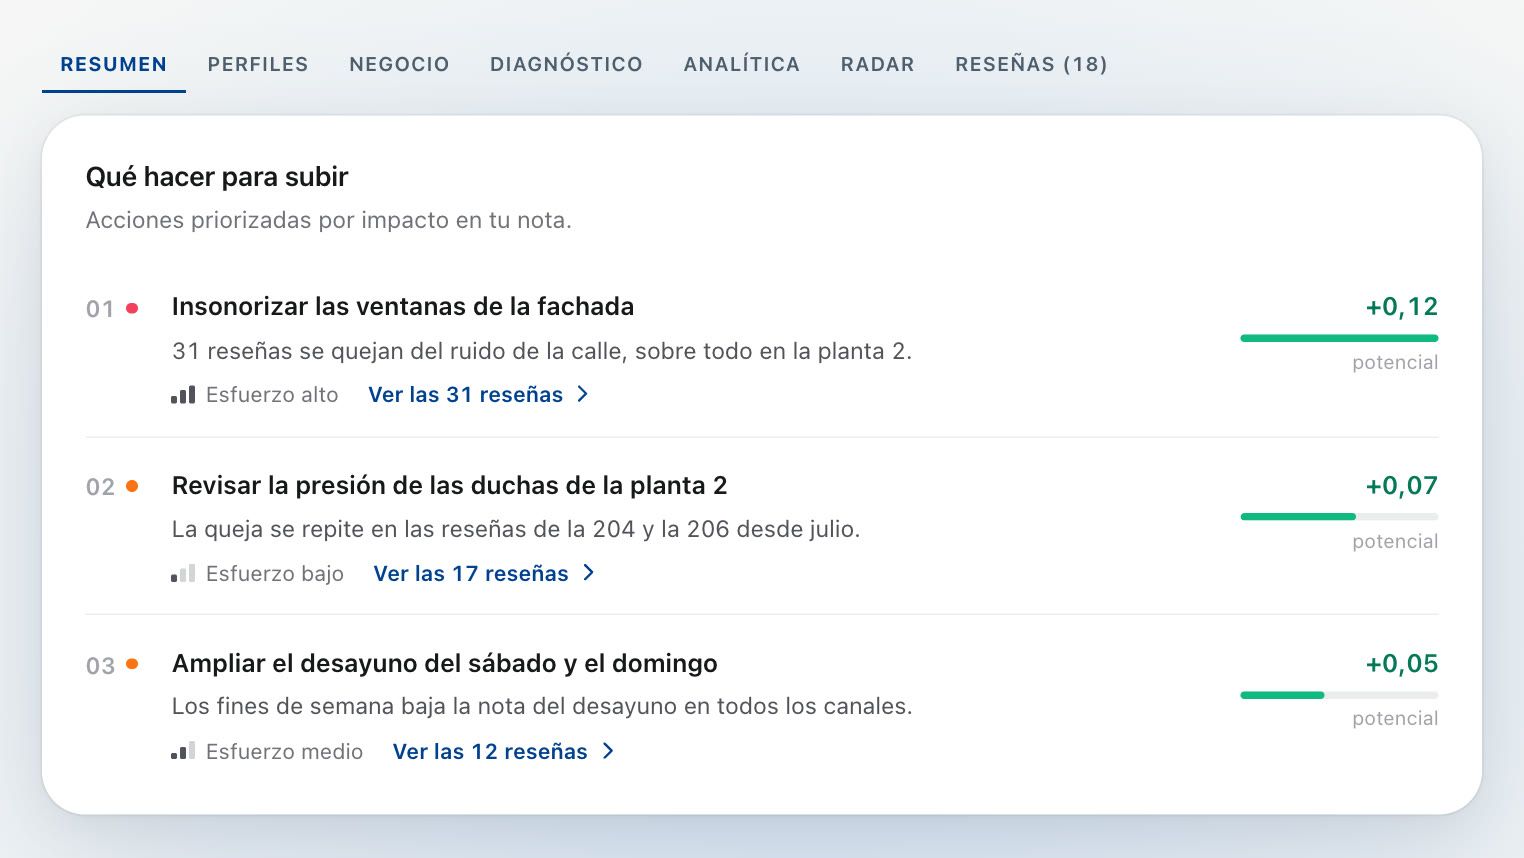This screenshot has width=1524, height=858.
Task: Click the orange priority dot beside 02
Action: 132,487
